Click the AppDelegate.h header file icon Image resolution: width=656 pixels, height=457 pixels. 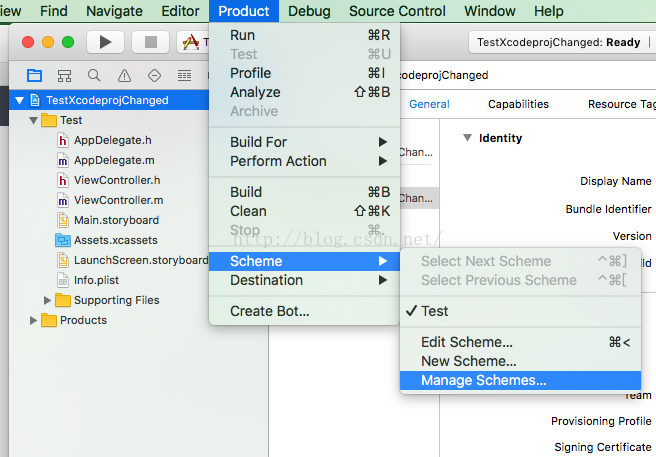point(63,140)
